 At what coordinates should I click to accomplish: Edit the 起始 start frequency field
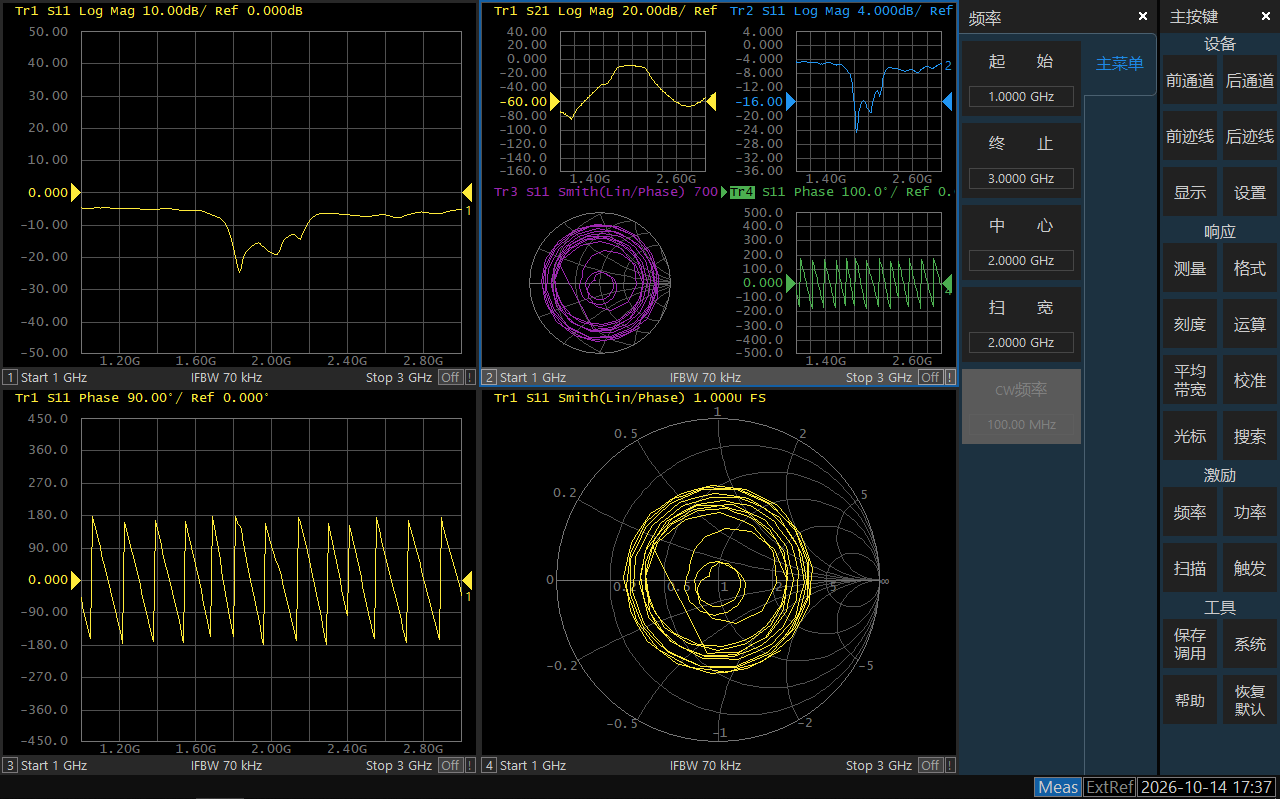click(x=1021, y=97)
